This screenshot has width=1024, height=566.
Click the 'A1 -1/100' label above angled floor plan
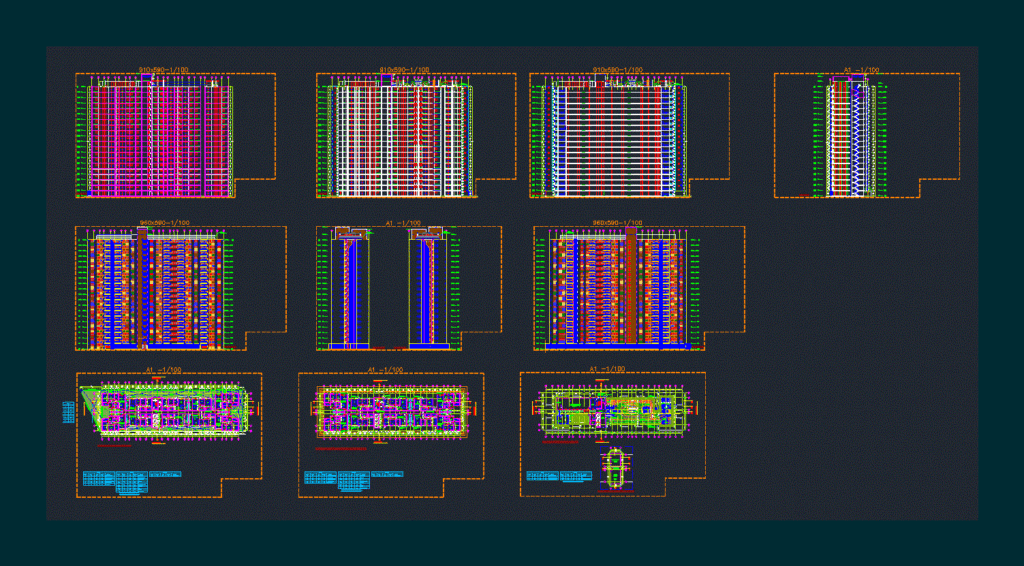[163, 369]
